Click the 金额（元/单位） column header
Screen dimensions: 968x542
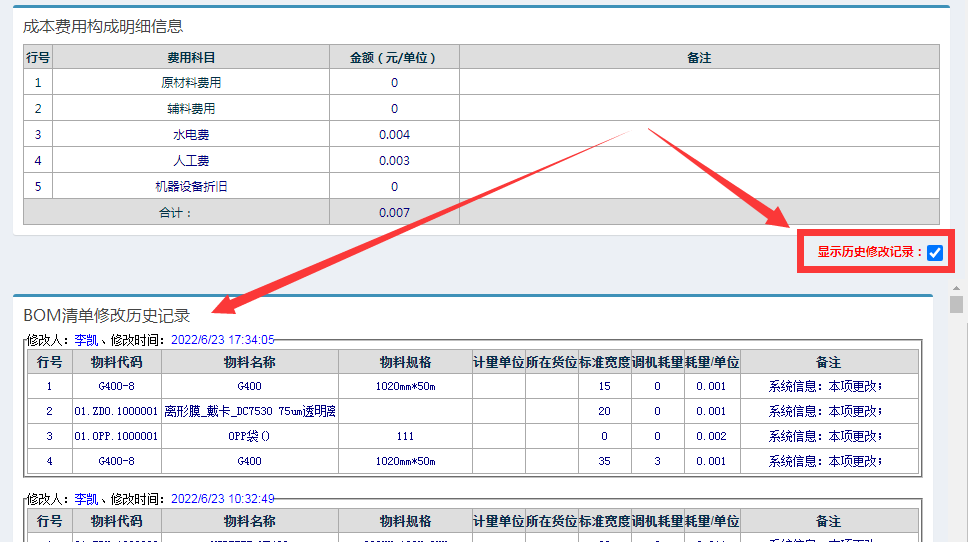pyautogui.click(x=394, y=58)
